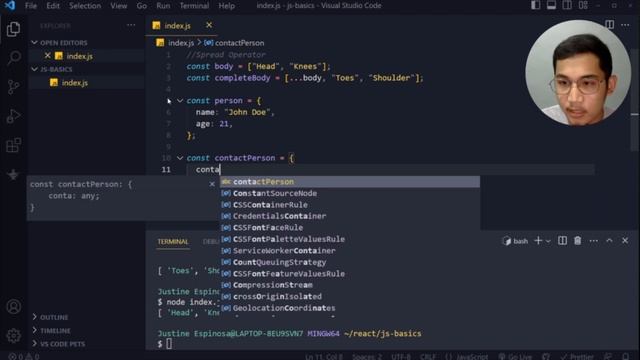Close the terminal panel
640x360 pixels.
coord(625,241)
